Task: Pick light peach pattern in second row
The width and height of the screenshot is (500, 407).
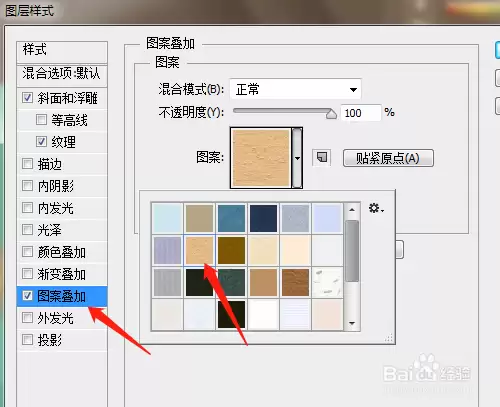Action: point(295,250)
